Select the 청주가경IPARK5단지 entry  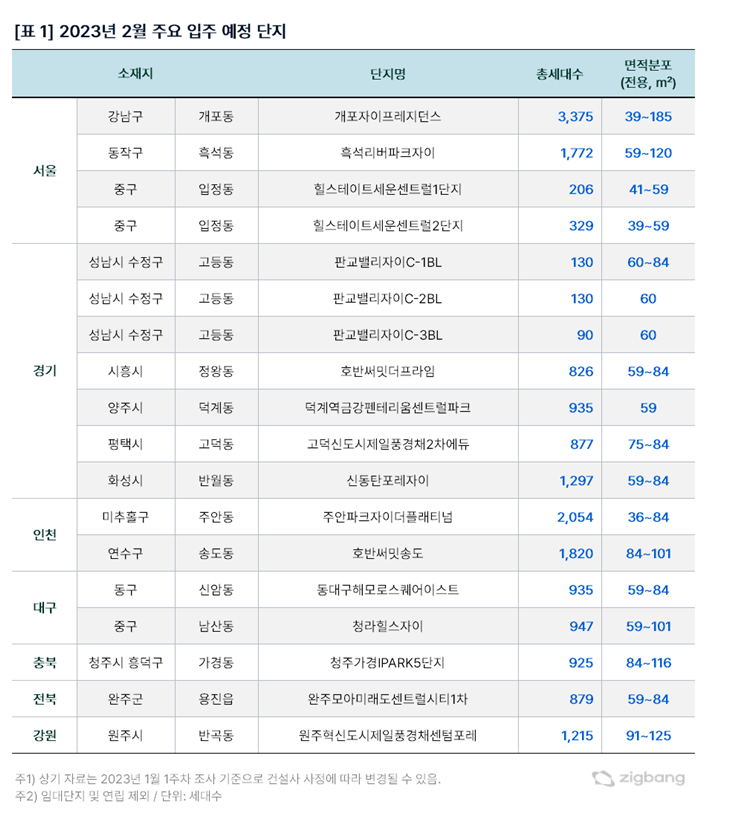(387, 663)
